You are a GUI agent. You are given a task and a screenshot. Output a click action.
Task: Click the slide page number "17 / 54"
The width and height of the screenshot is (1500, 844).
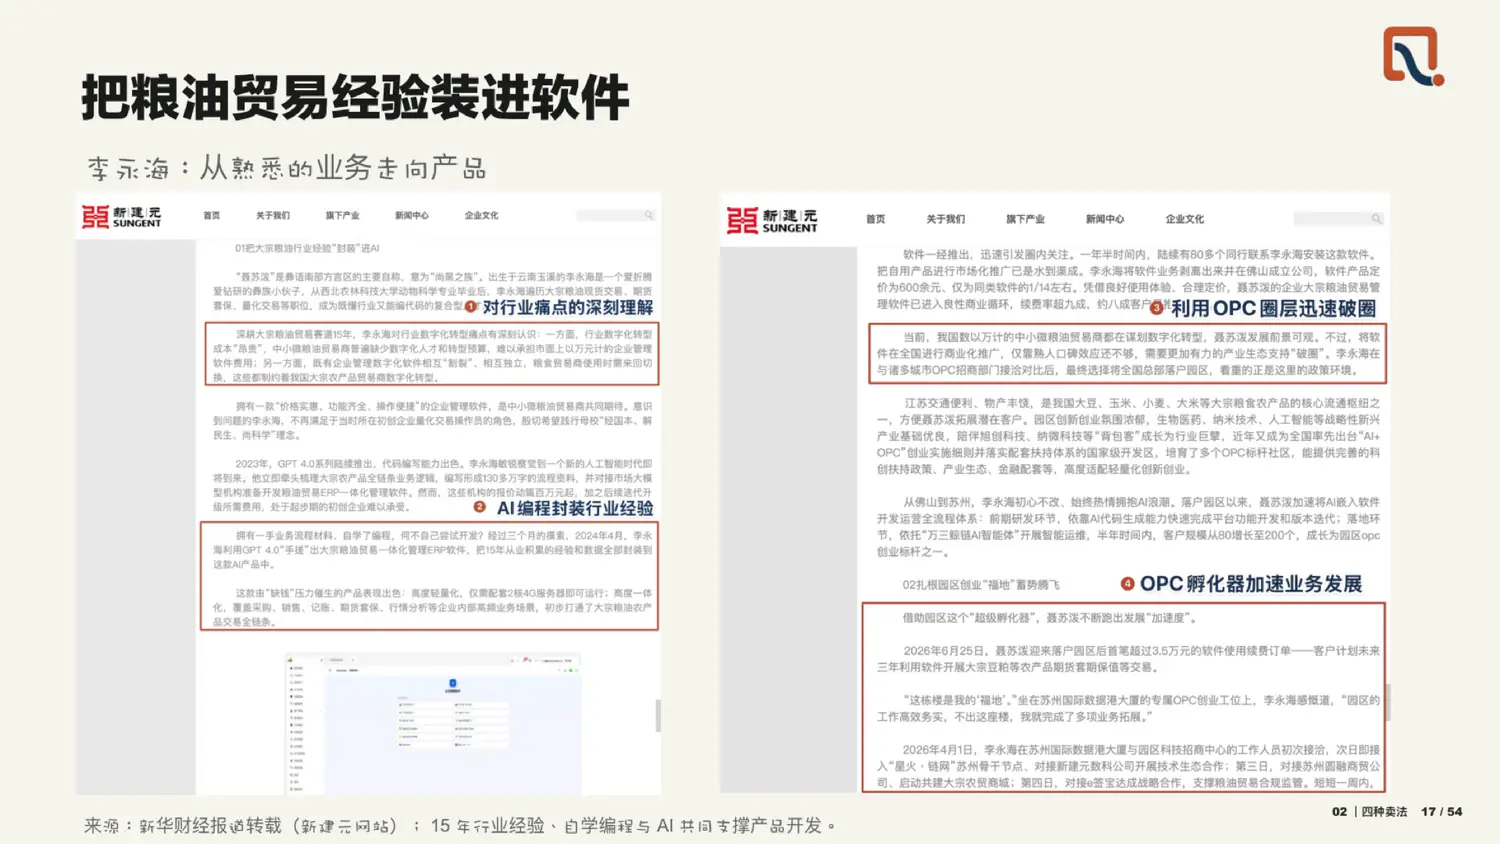click(1441, 812)
